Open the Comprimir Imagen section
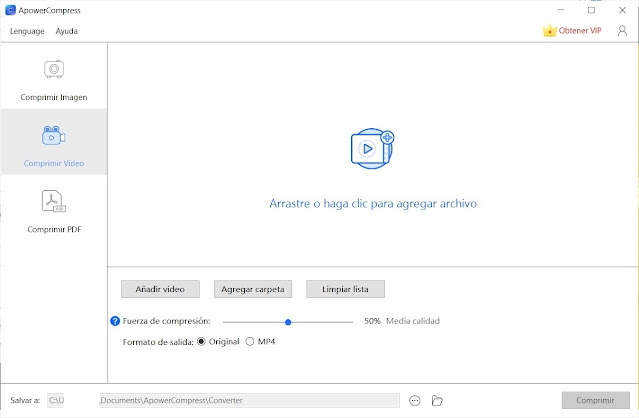The height and width of the screenshot is (418, 639). point(54,76)
